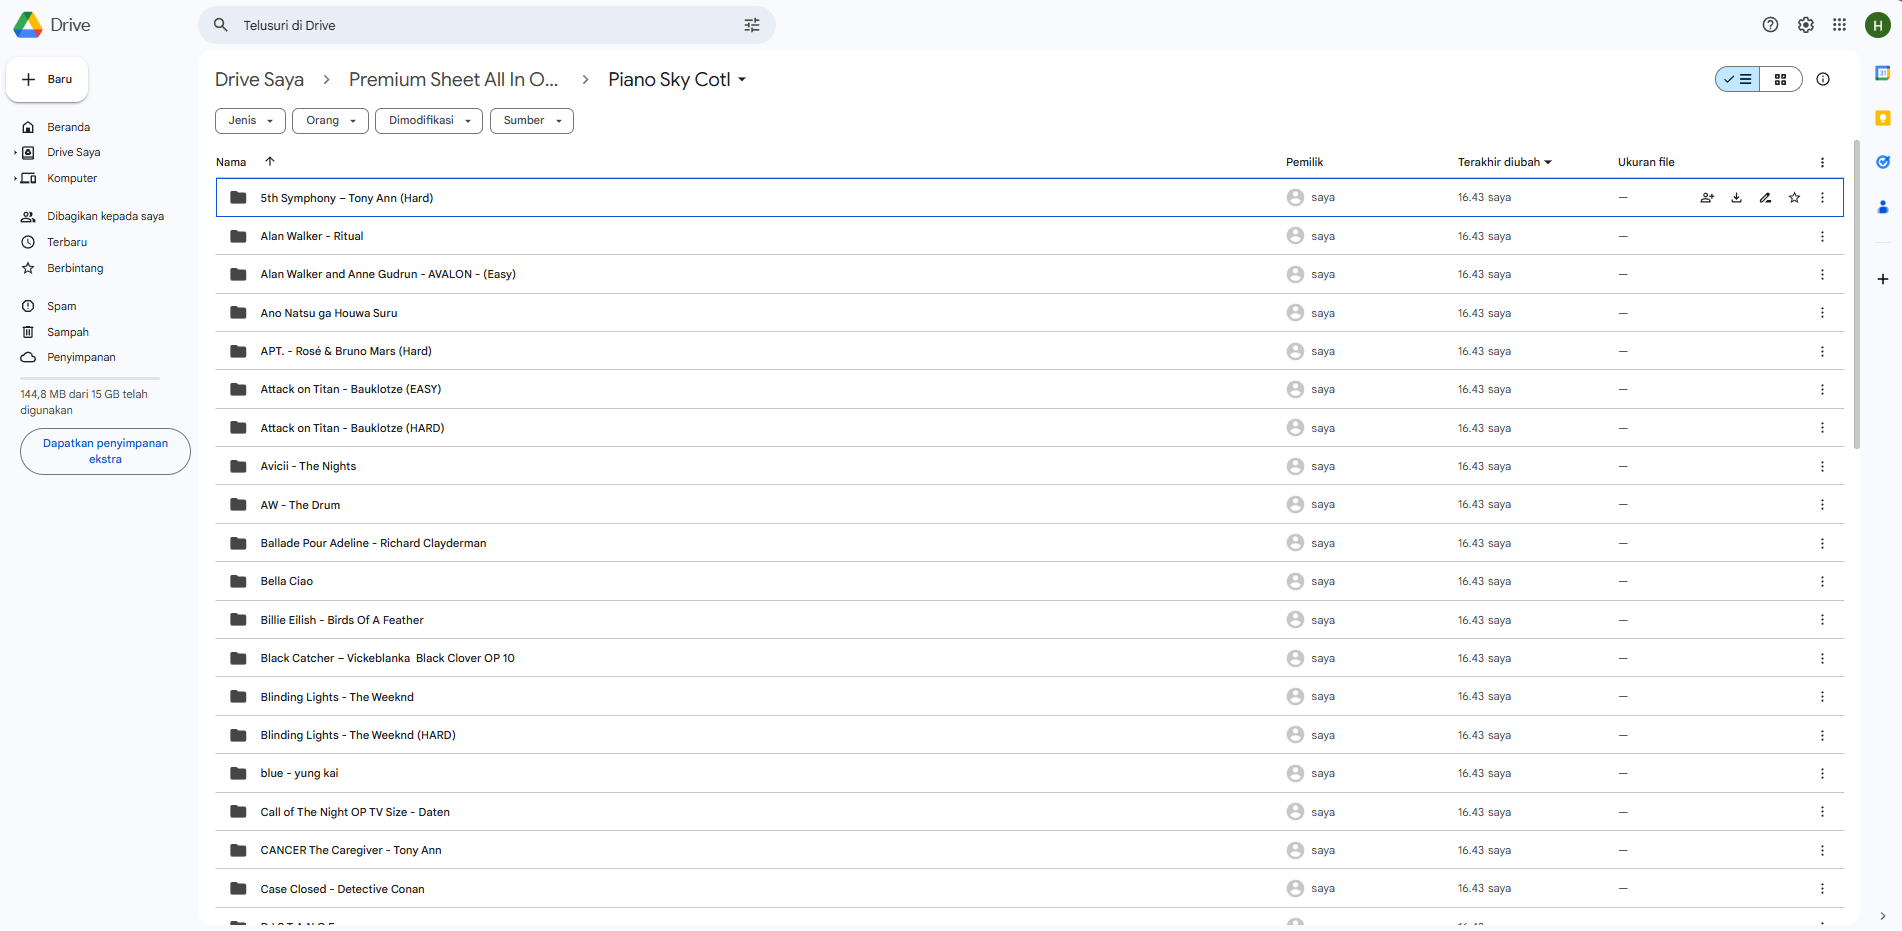The height and width of the screenshot is (931, 1902).
Task: Switch to grid layout view
Action: (1780, 79)
